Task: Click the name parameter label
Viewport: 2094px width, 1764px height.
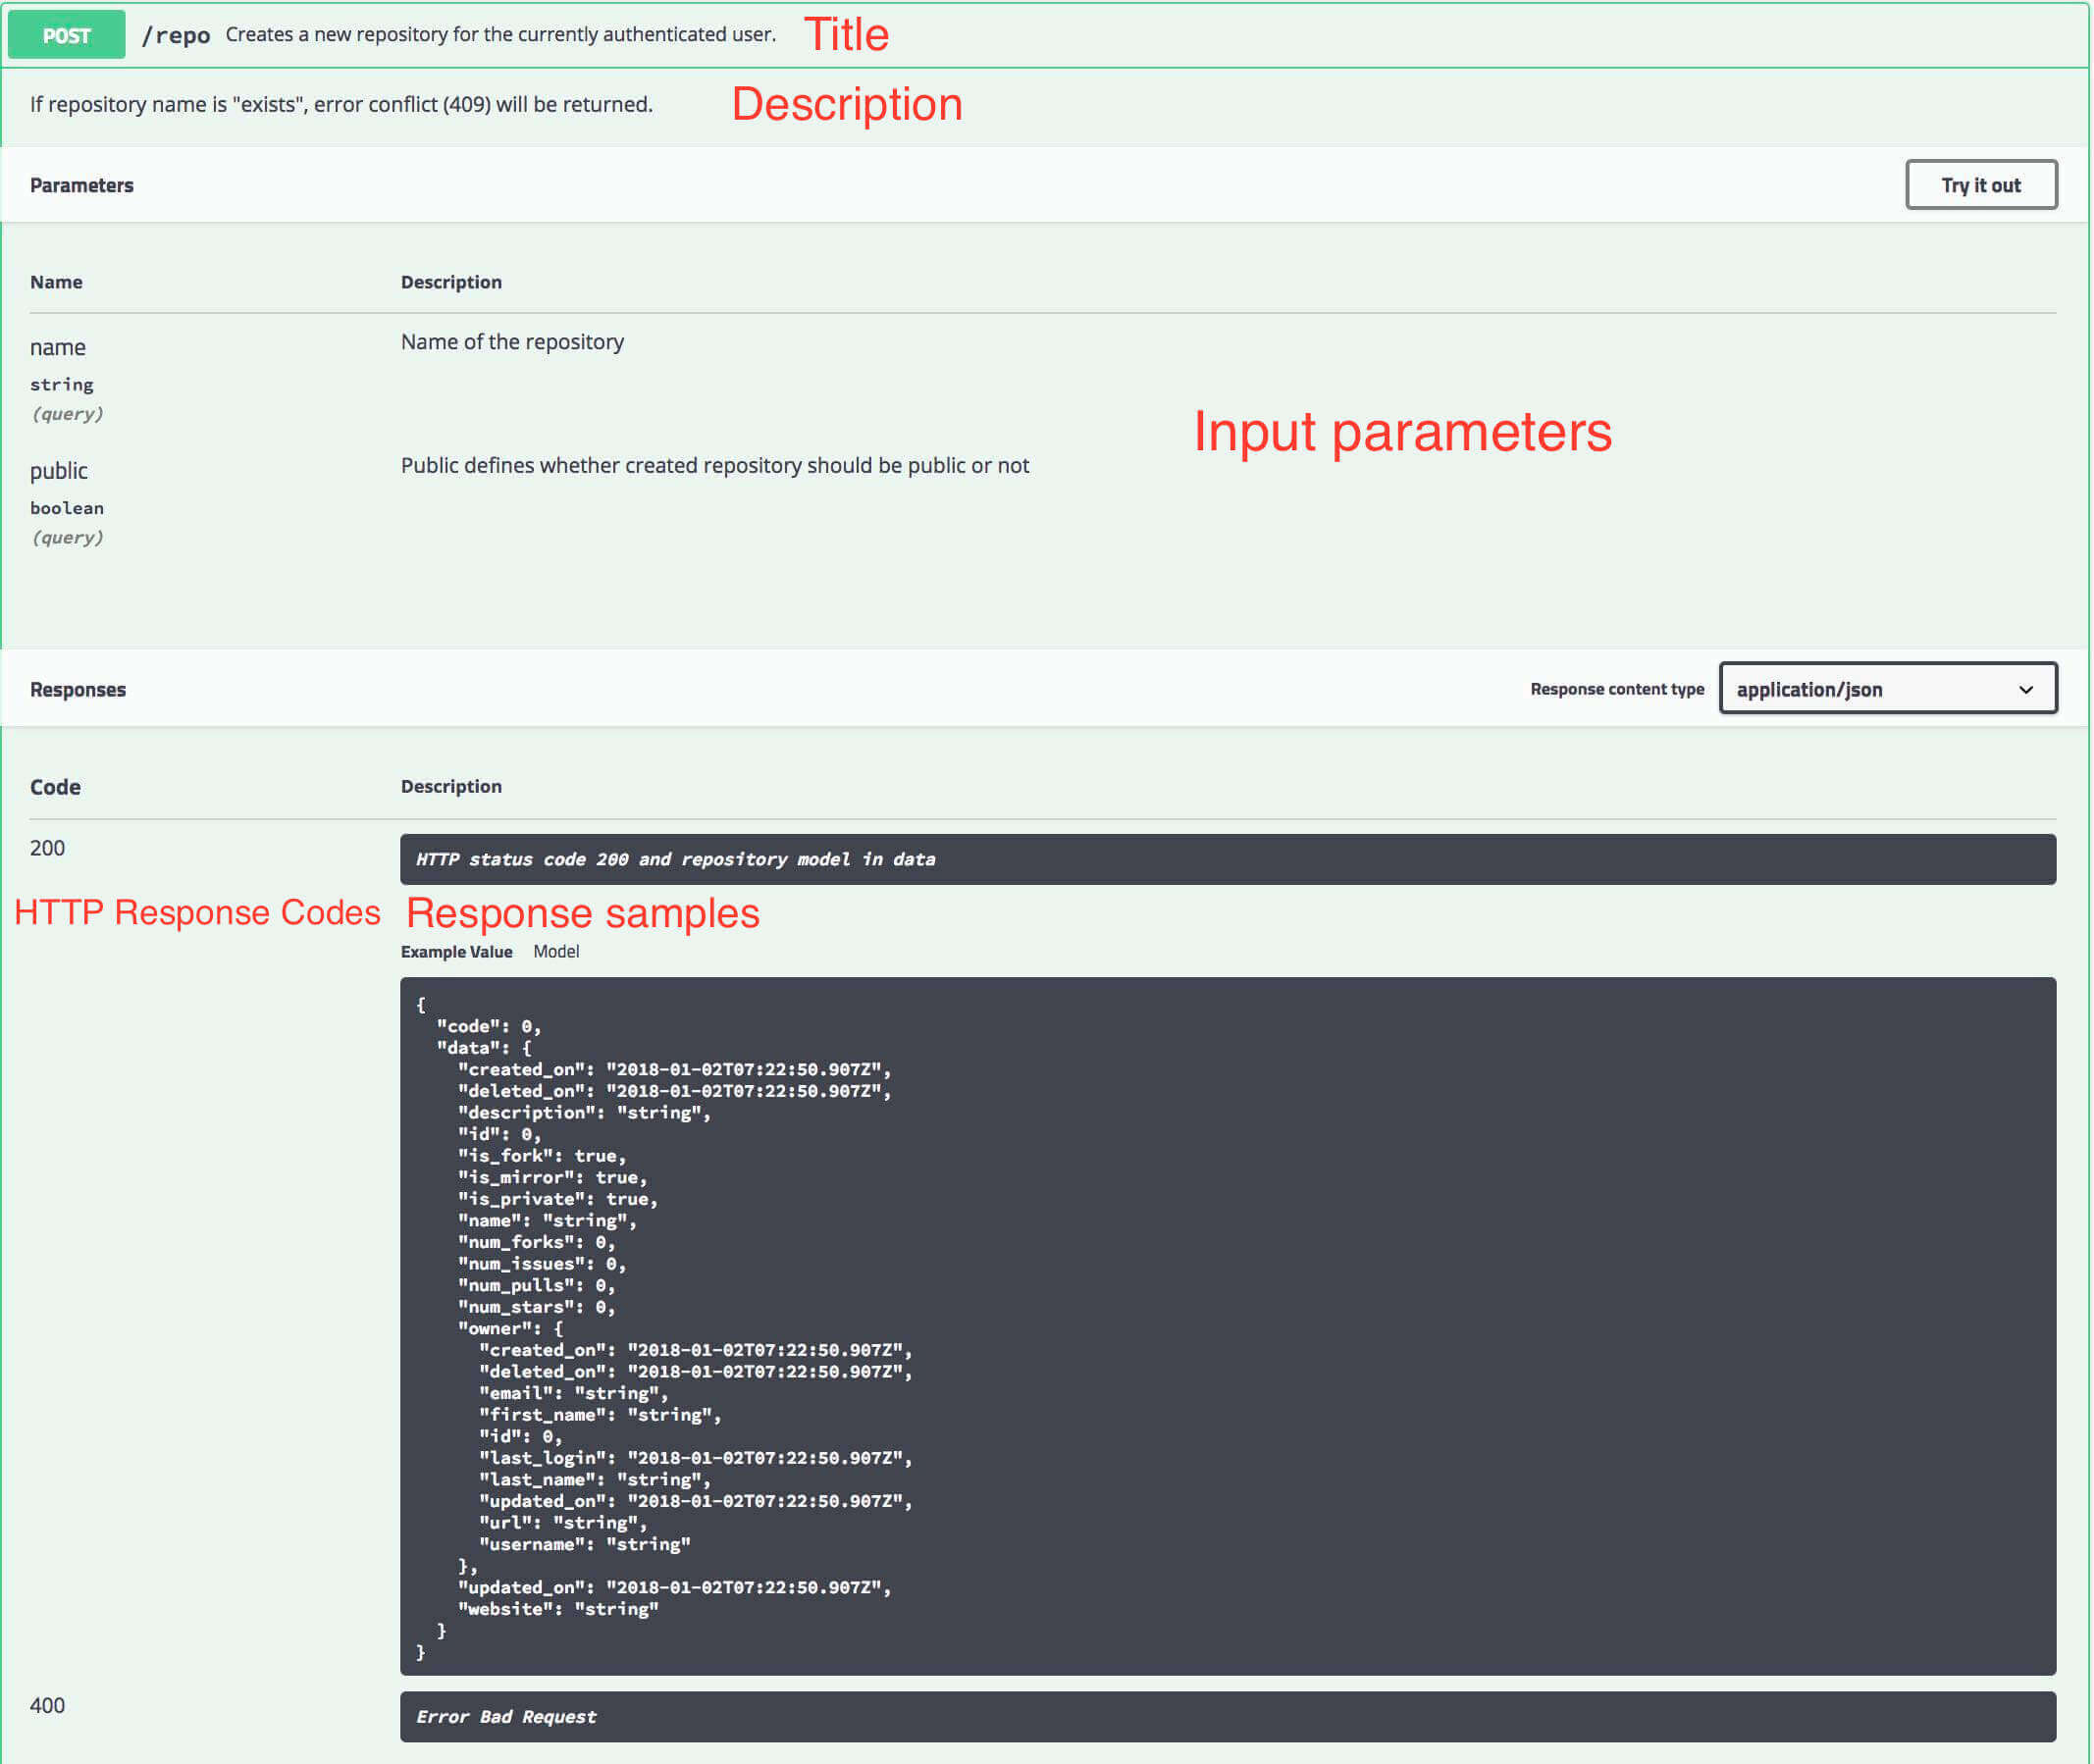Action: [58, 347]
